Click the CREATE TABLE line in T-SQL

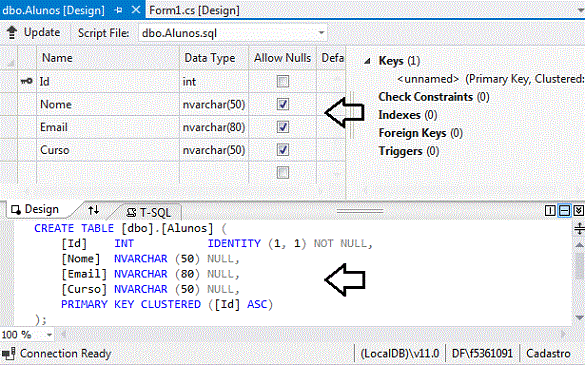pyautogui.click(x=130, y=228)
